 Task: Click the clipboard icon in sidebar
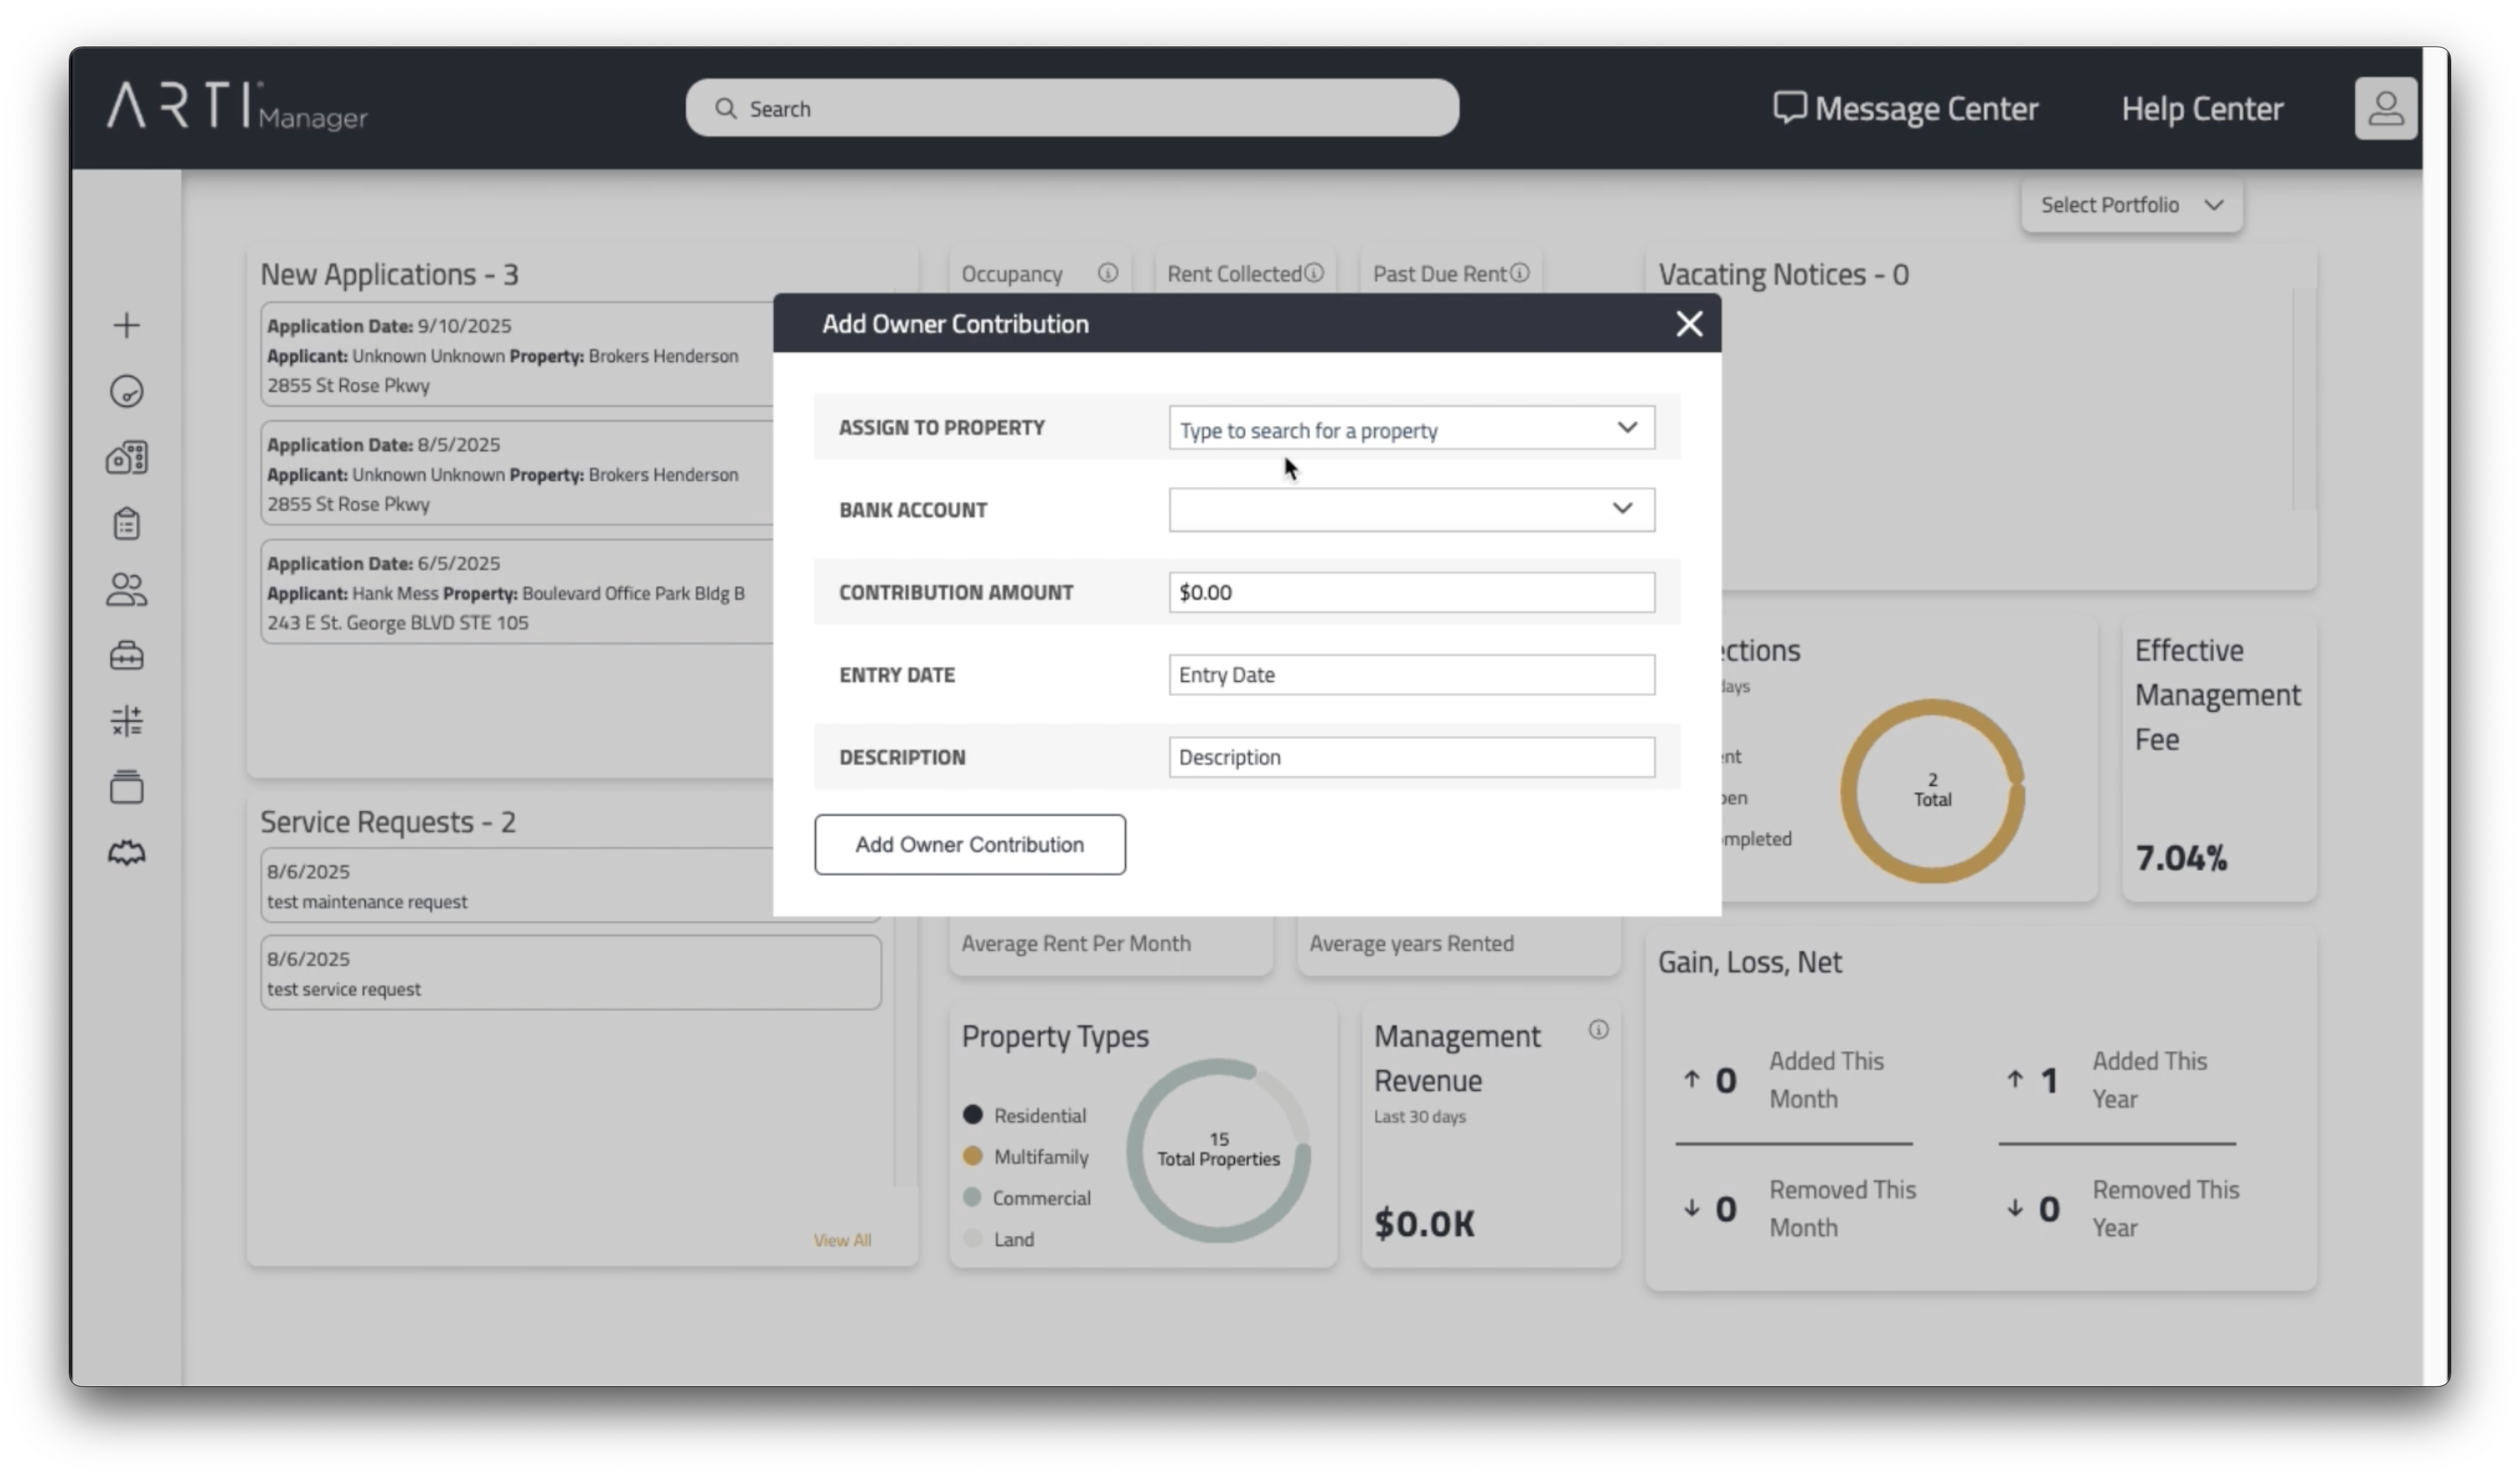pos(126,523)
